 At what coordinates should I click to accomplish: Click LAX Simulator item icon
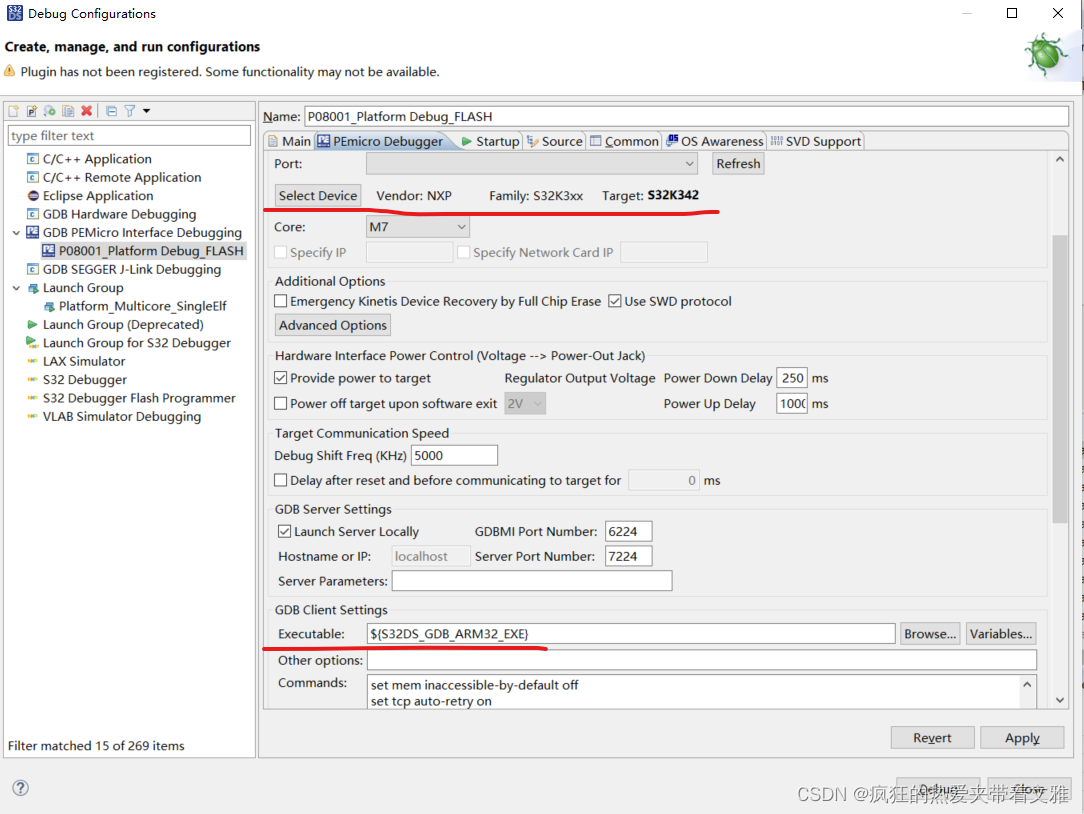32,361
